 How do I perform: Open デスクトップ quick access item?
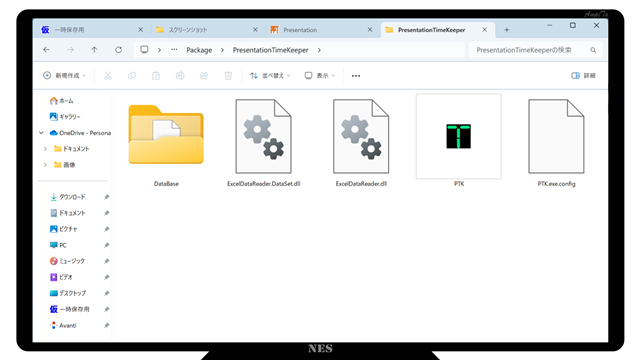pyautogui.click(x=68, y=293)
